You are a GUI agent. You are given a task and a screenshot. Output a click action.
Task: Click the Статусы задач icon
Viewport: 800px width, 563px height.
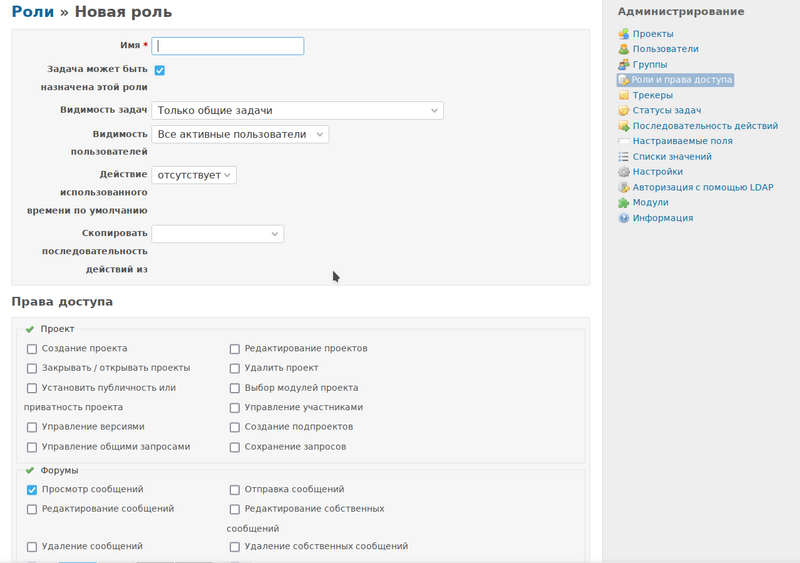tap(623, 111)
